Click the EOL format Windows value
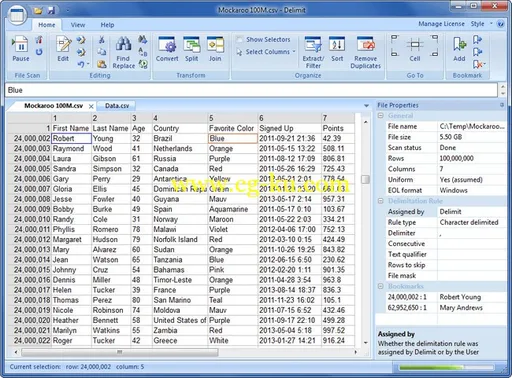Viewport: 512px width, 378px height. 471,190
